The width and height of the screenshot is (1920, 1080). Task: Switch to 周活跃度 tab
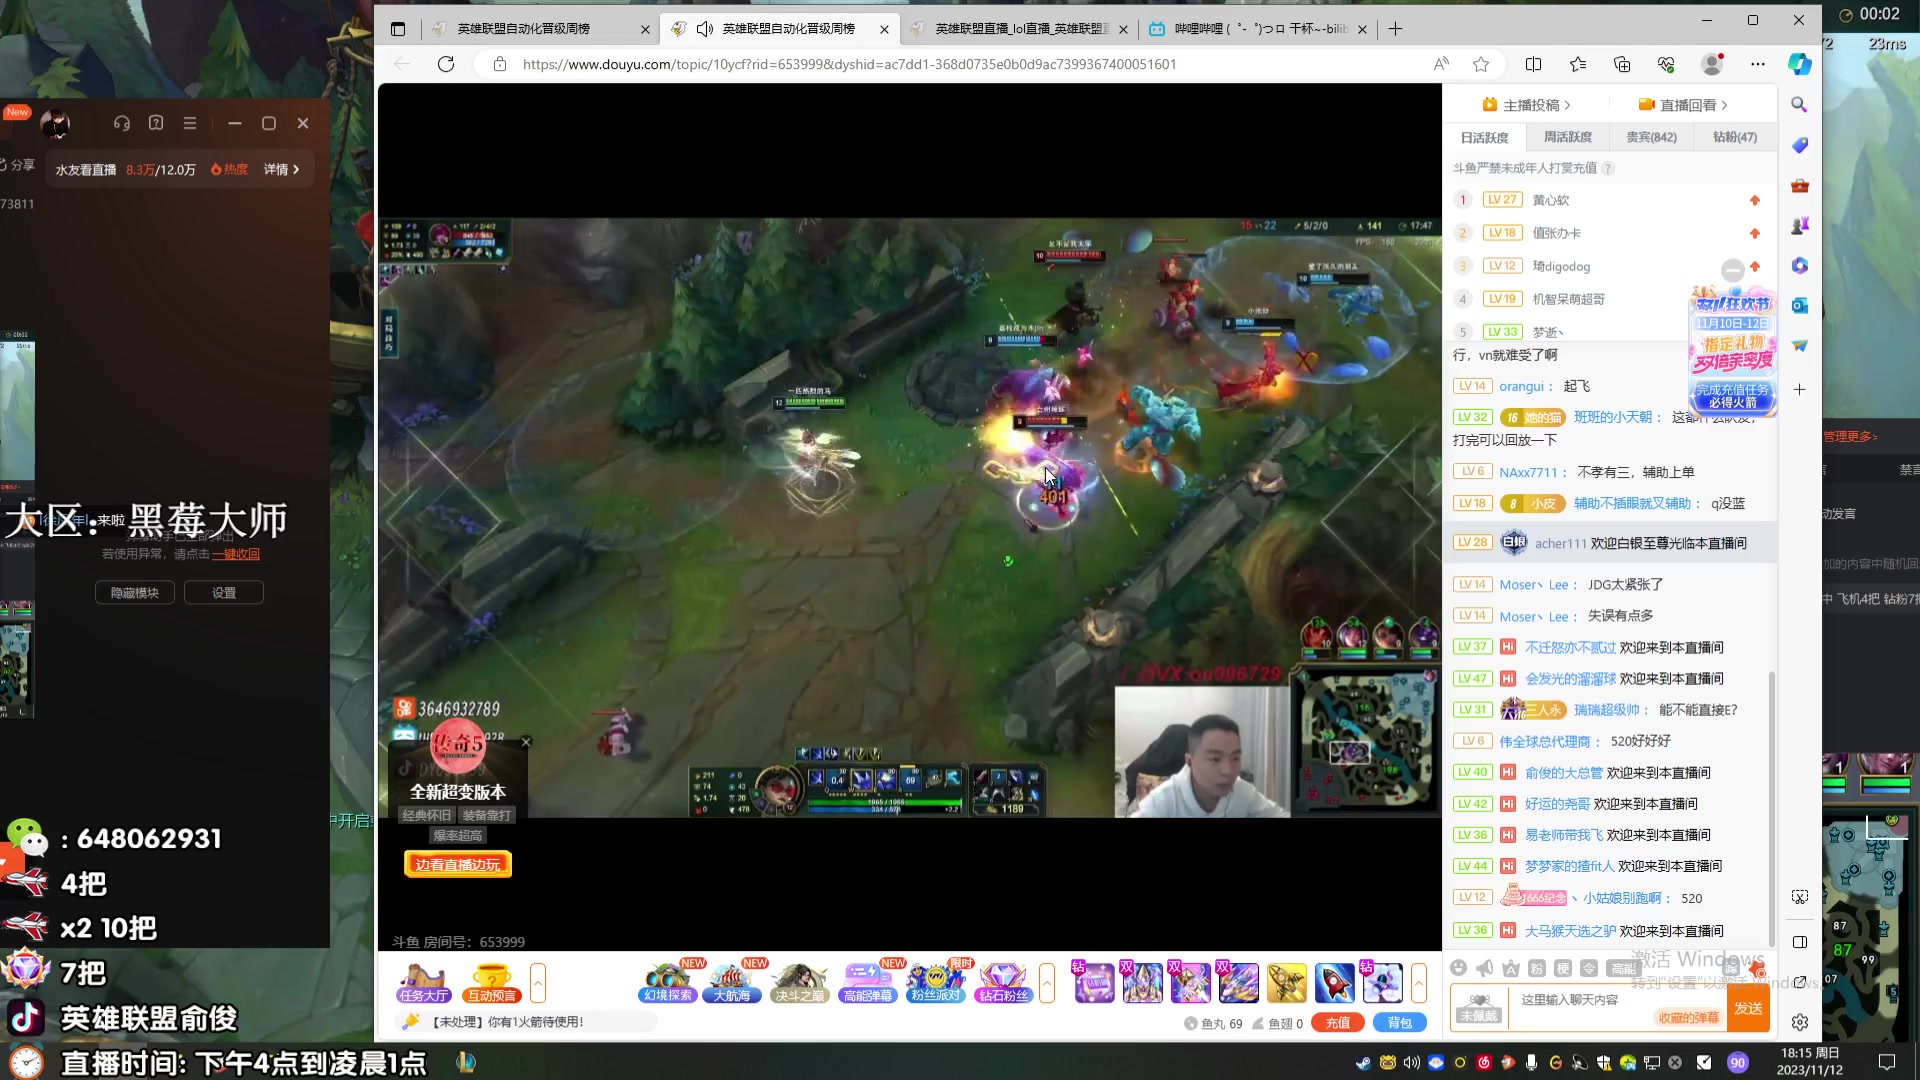pos(1567,137)
